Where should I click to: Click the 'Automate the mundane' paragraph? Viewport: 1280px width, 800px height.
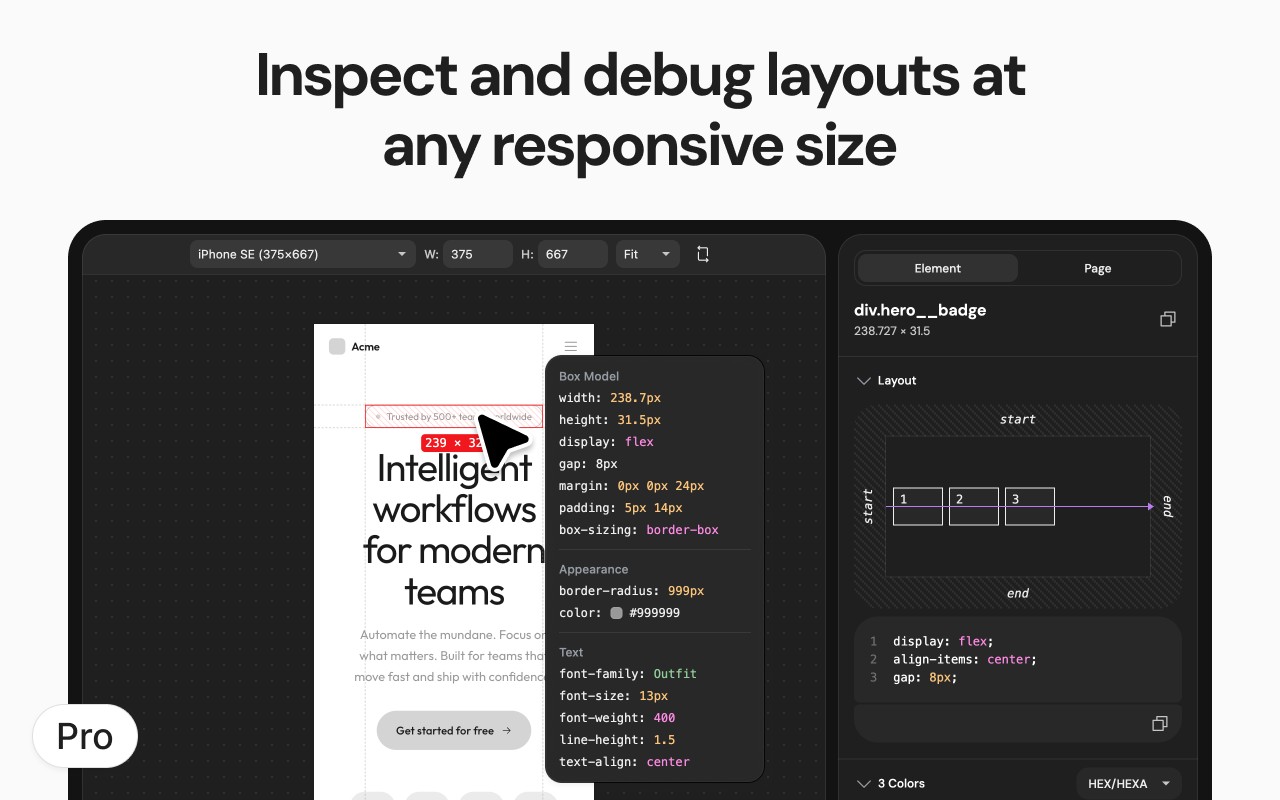click(x=452, y=656)
